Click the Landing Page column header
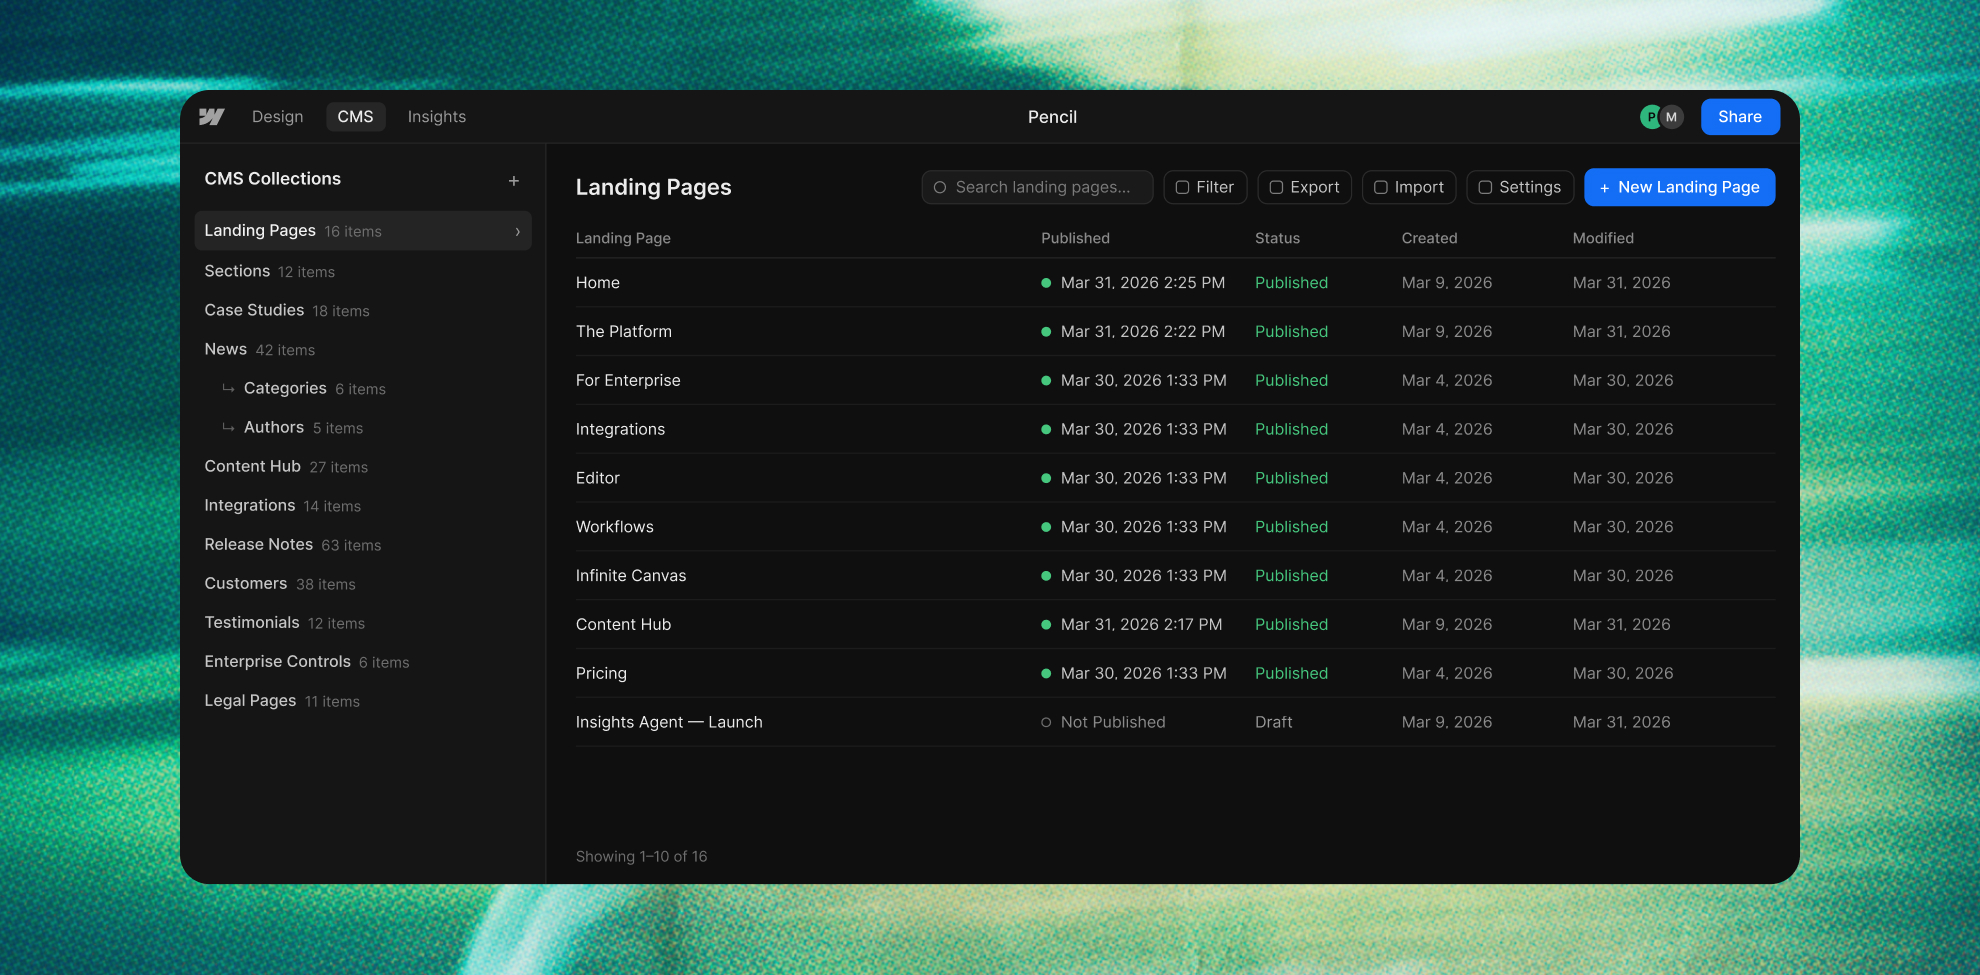Screen dimensions: 1980x975 623,238
